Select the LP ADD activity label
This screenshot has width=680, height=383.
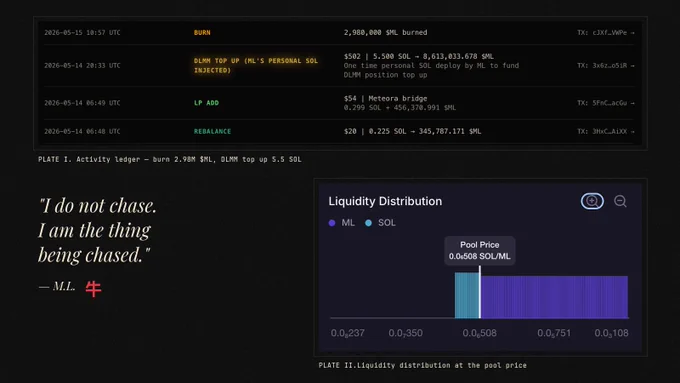(x=206, y=103)
